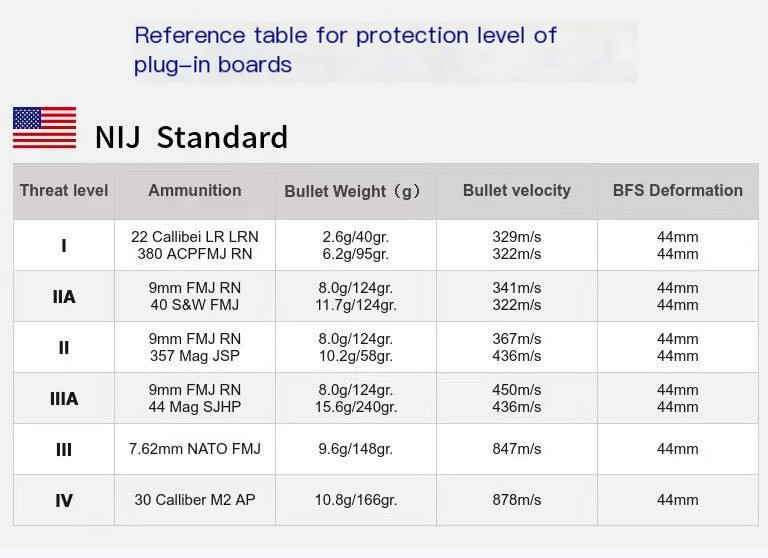768x558 pixels.
Task: Select the Ammunition column header
Action: pyautogui.click(x=195, y=191)
